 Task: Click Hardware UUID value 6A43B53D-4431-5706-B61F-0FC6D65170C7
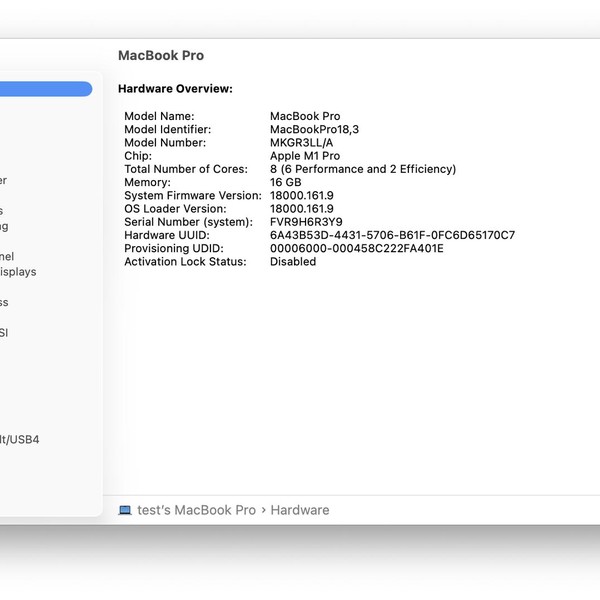pos(393,235)
